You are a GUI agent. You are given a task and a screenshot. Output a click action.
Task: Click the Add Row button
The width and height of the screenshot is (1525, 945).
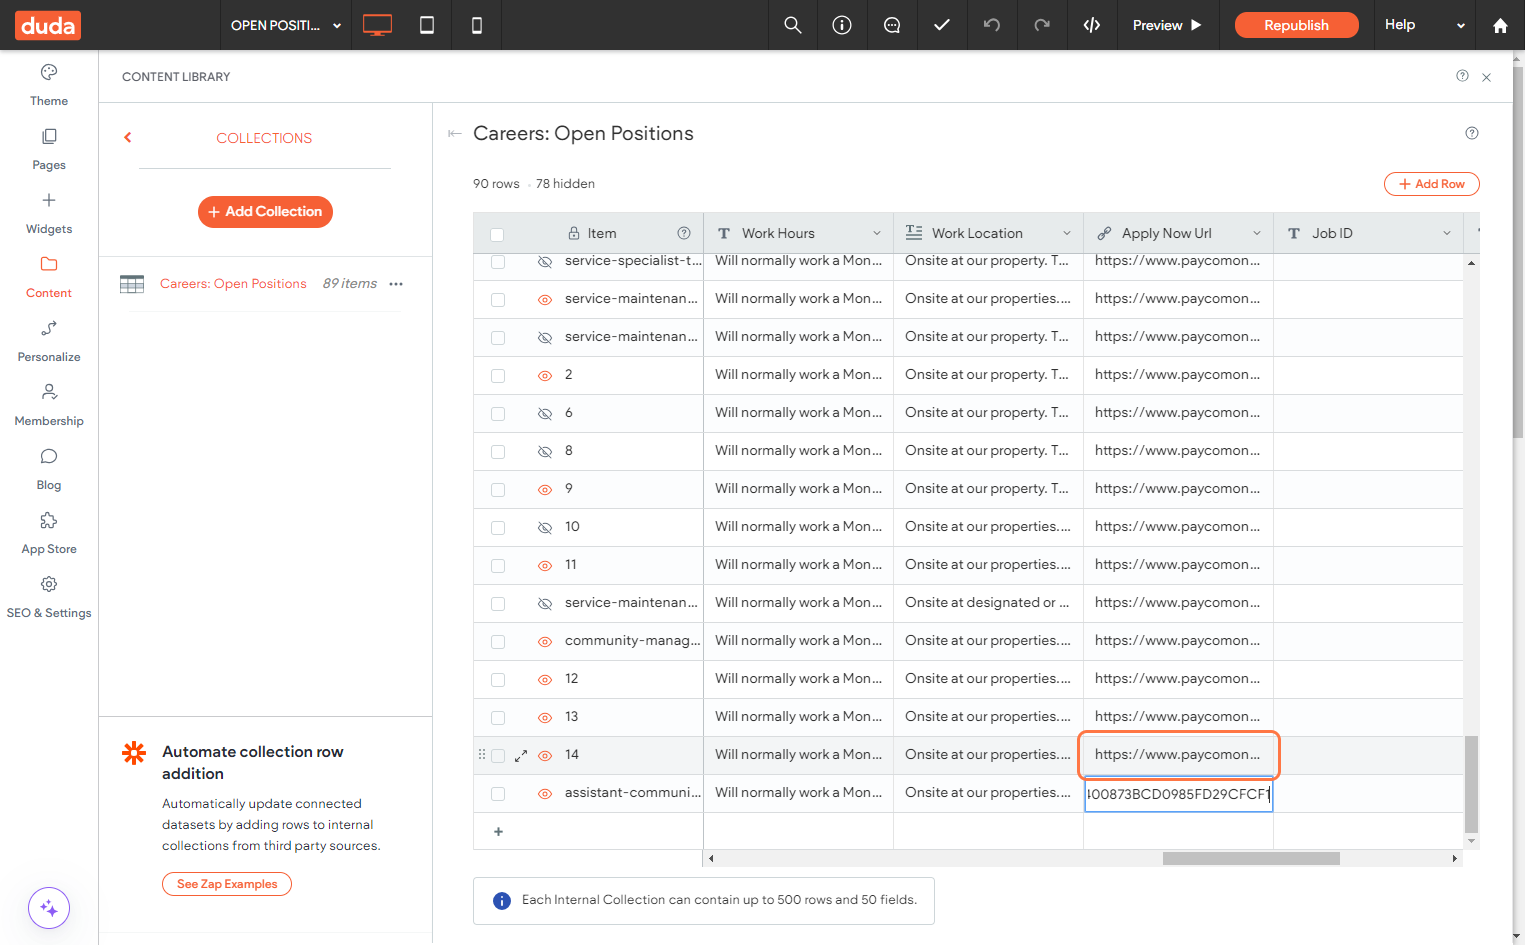point(1431,184)
